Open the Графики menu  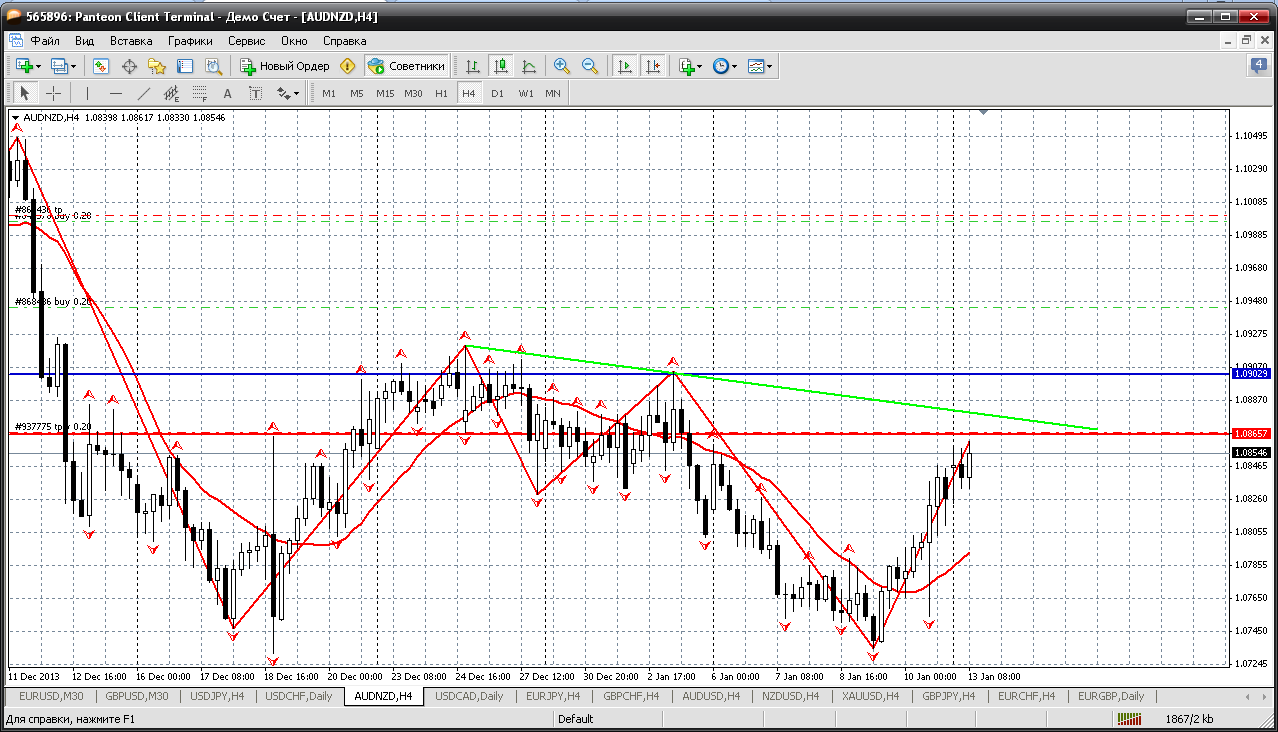190,41
